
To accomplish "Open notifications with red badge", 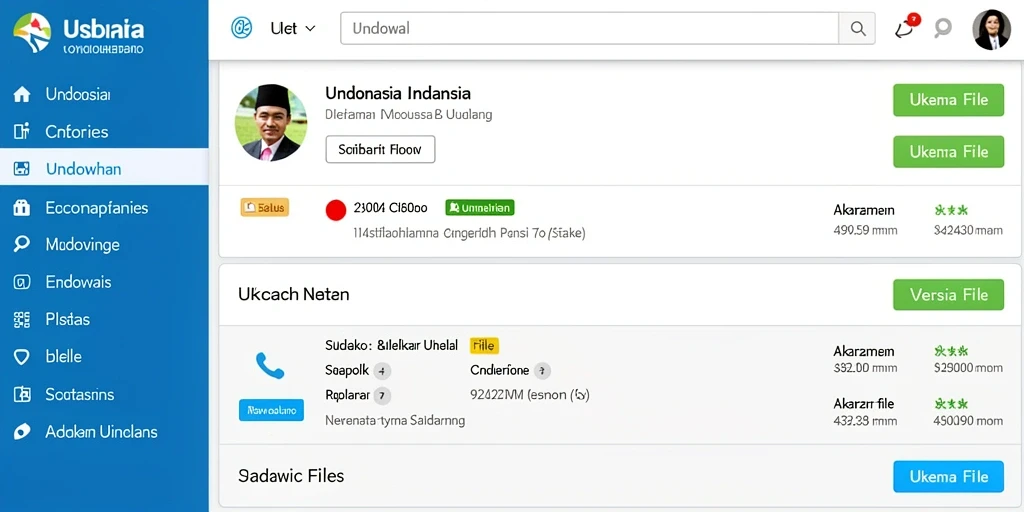I will coord(906,27).
